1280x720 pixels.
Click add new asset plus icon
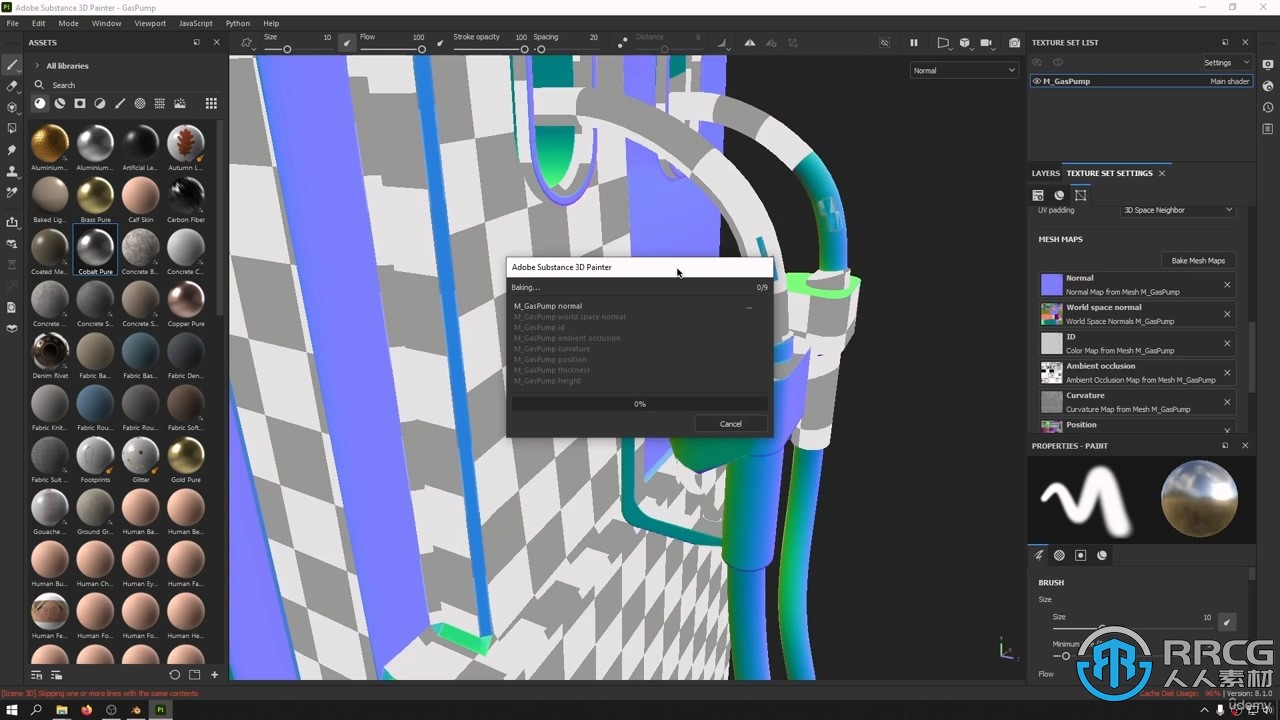(214, 675)
